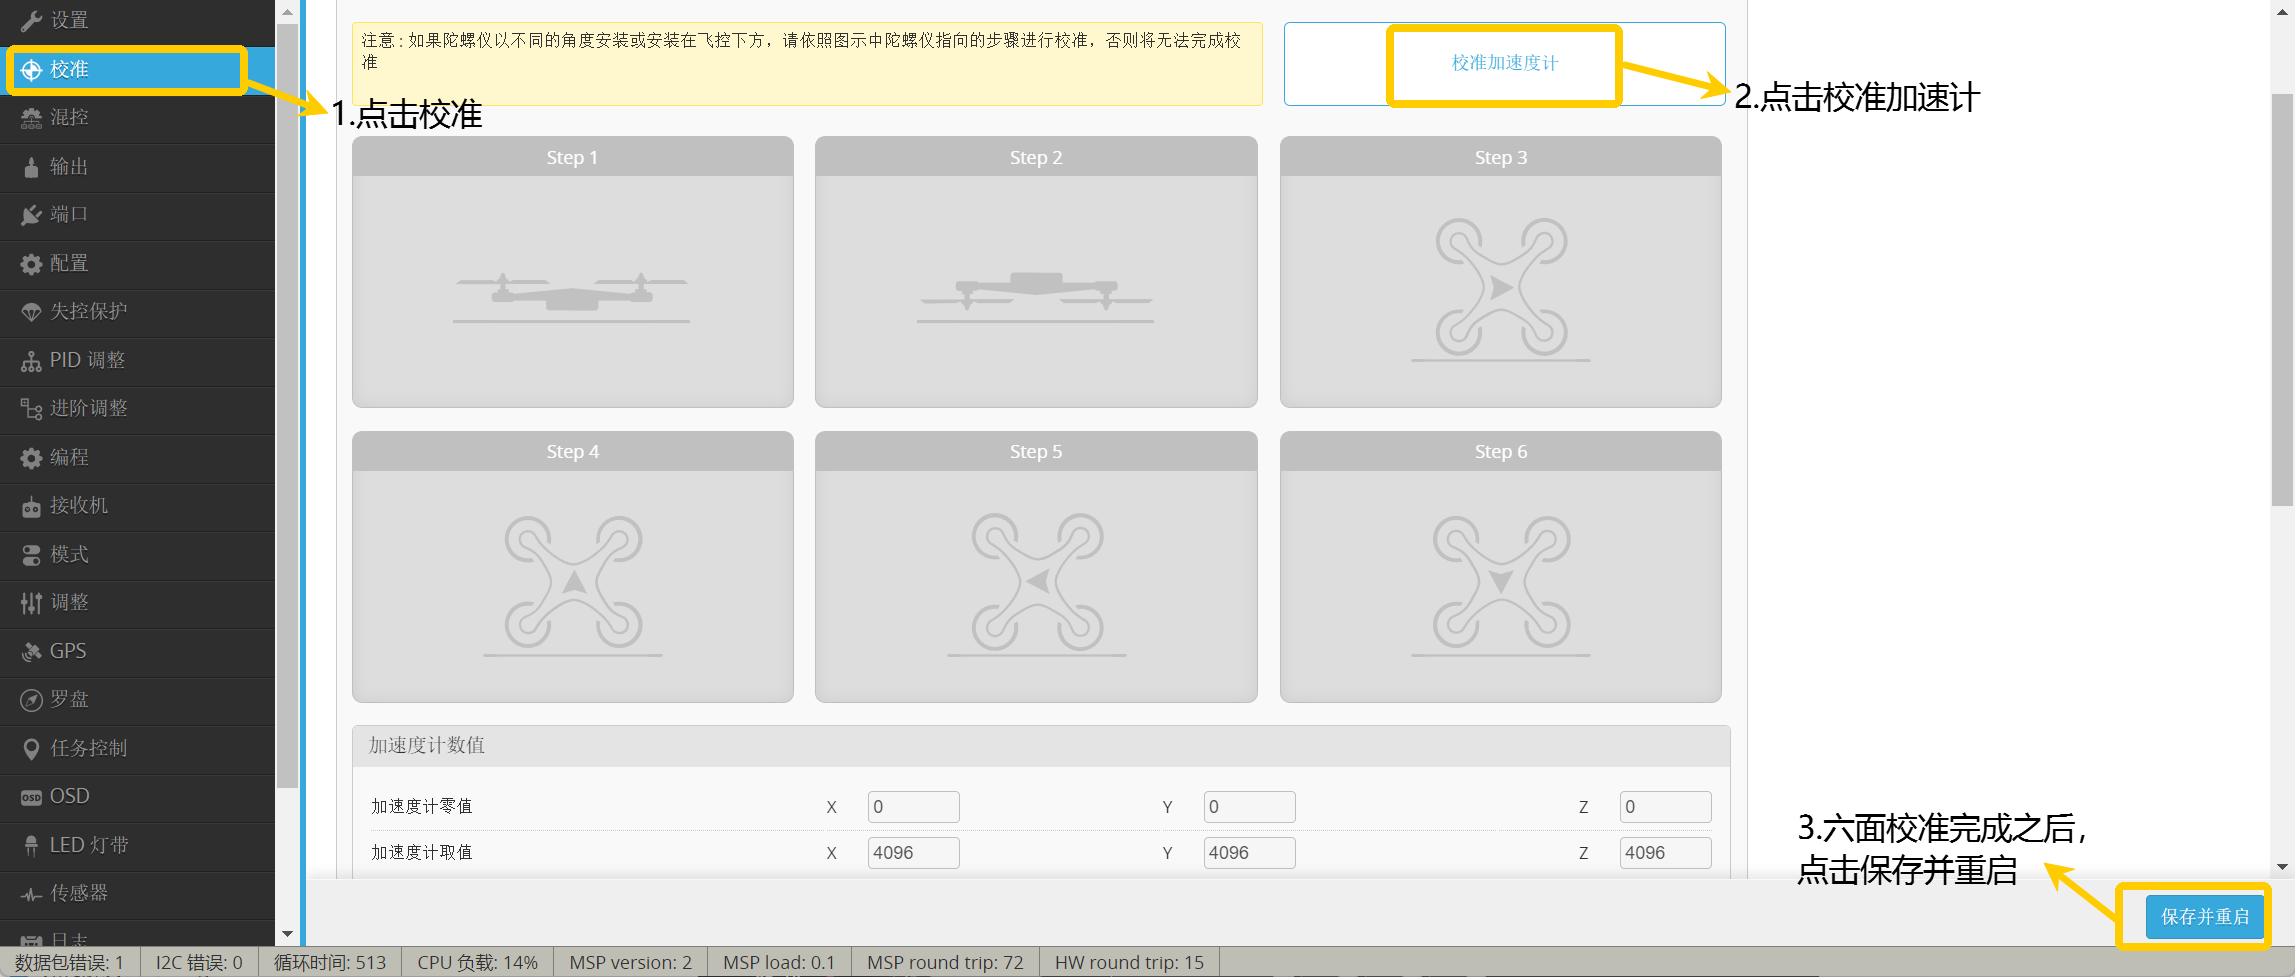Click the sliders icon beside 调整
This screenshot has width=2295, height=977.
31,603
